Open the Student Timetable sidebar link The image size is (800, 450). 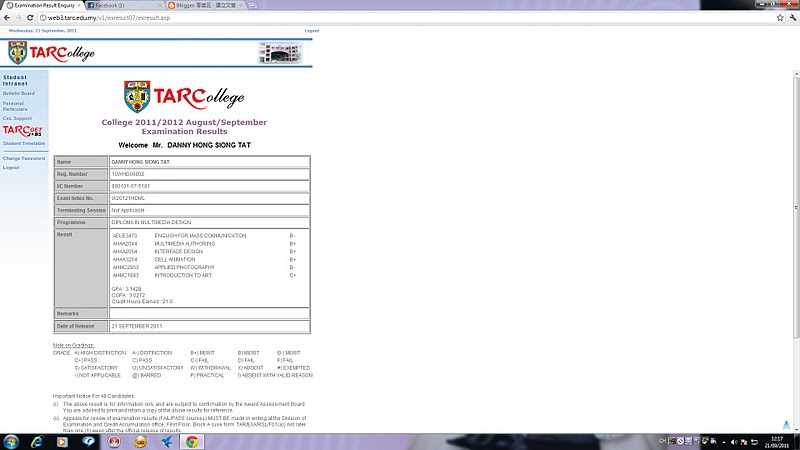[23, 143]
